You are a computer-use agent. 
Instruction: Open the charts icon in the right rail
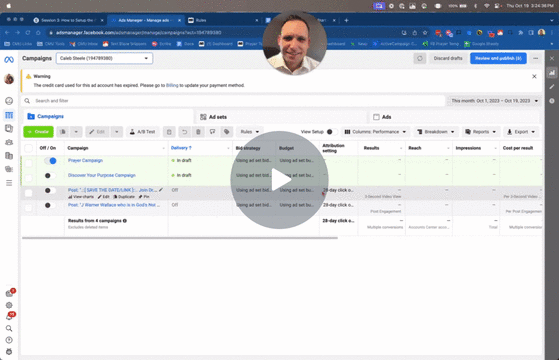point(552,73)
